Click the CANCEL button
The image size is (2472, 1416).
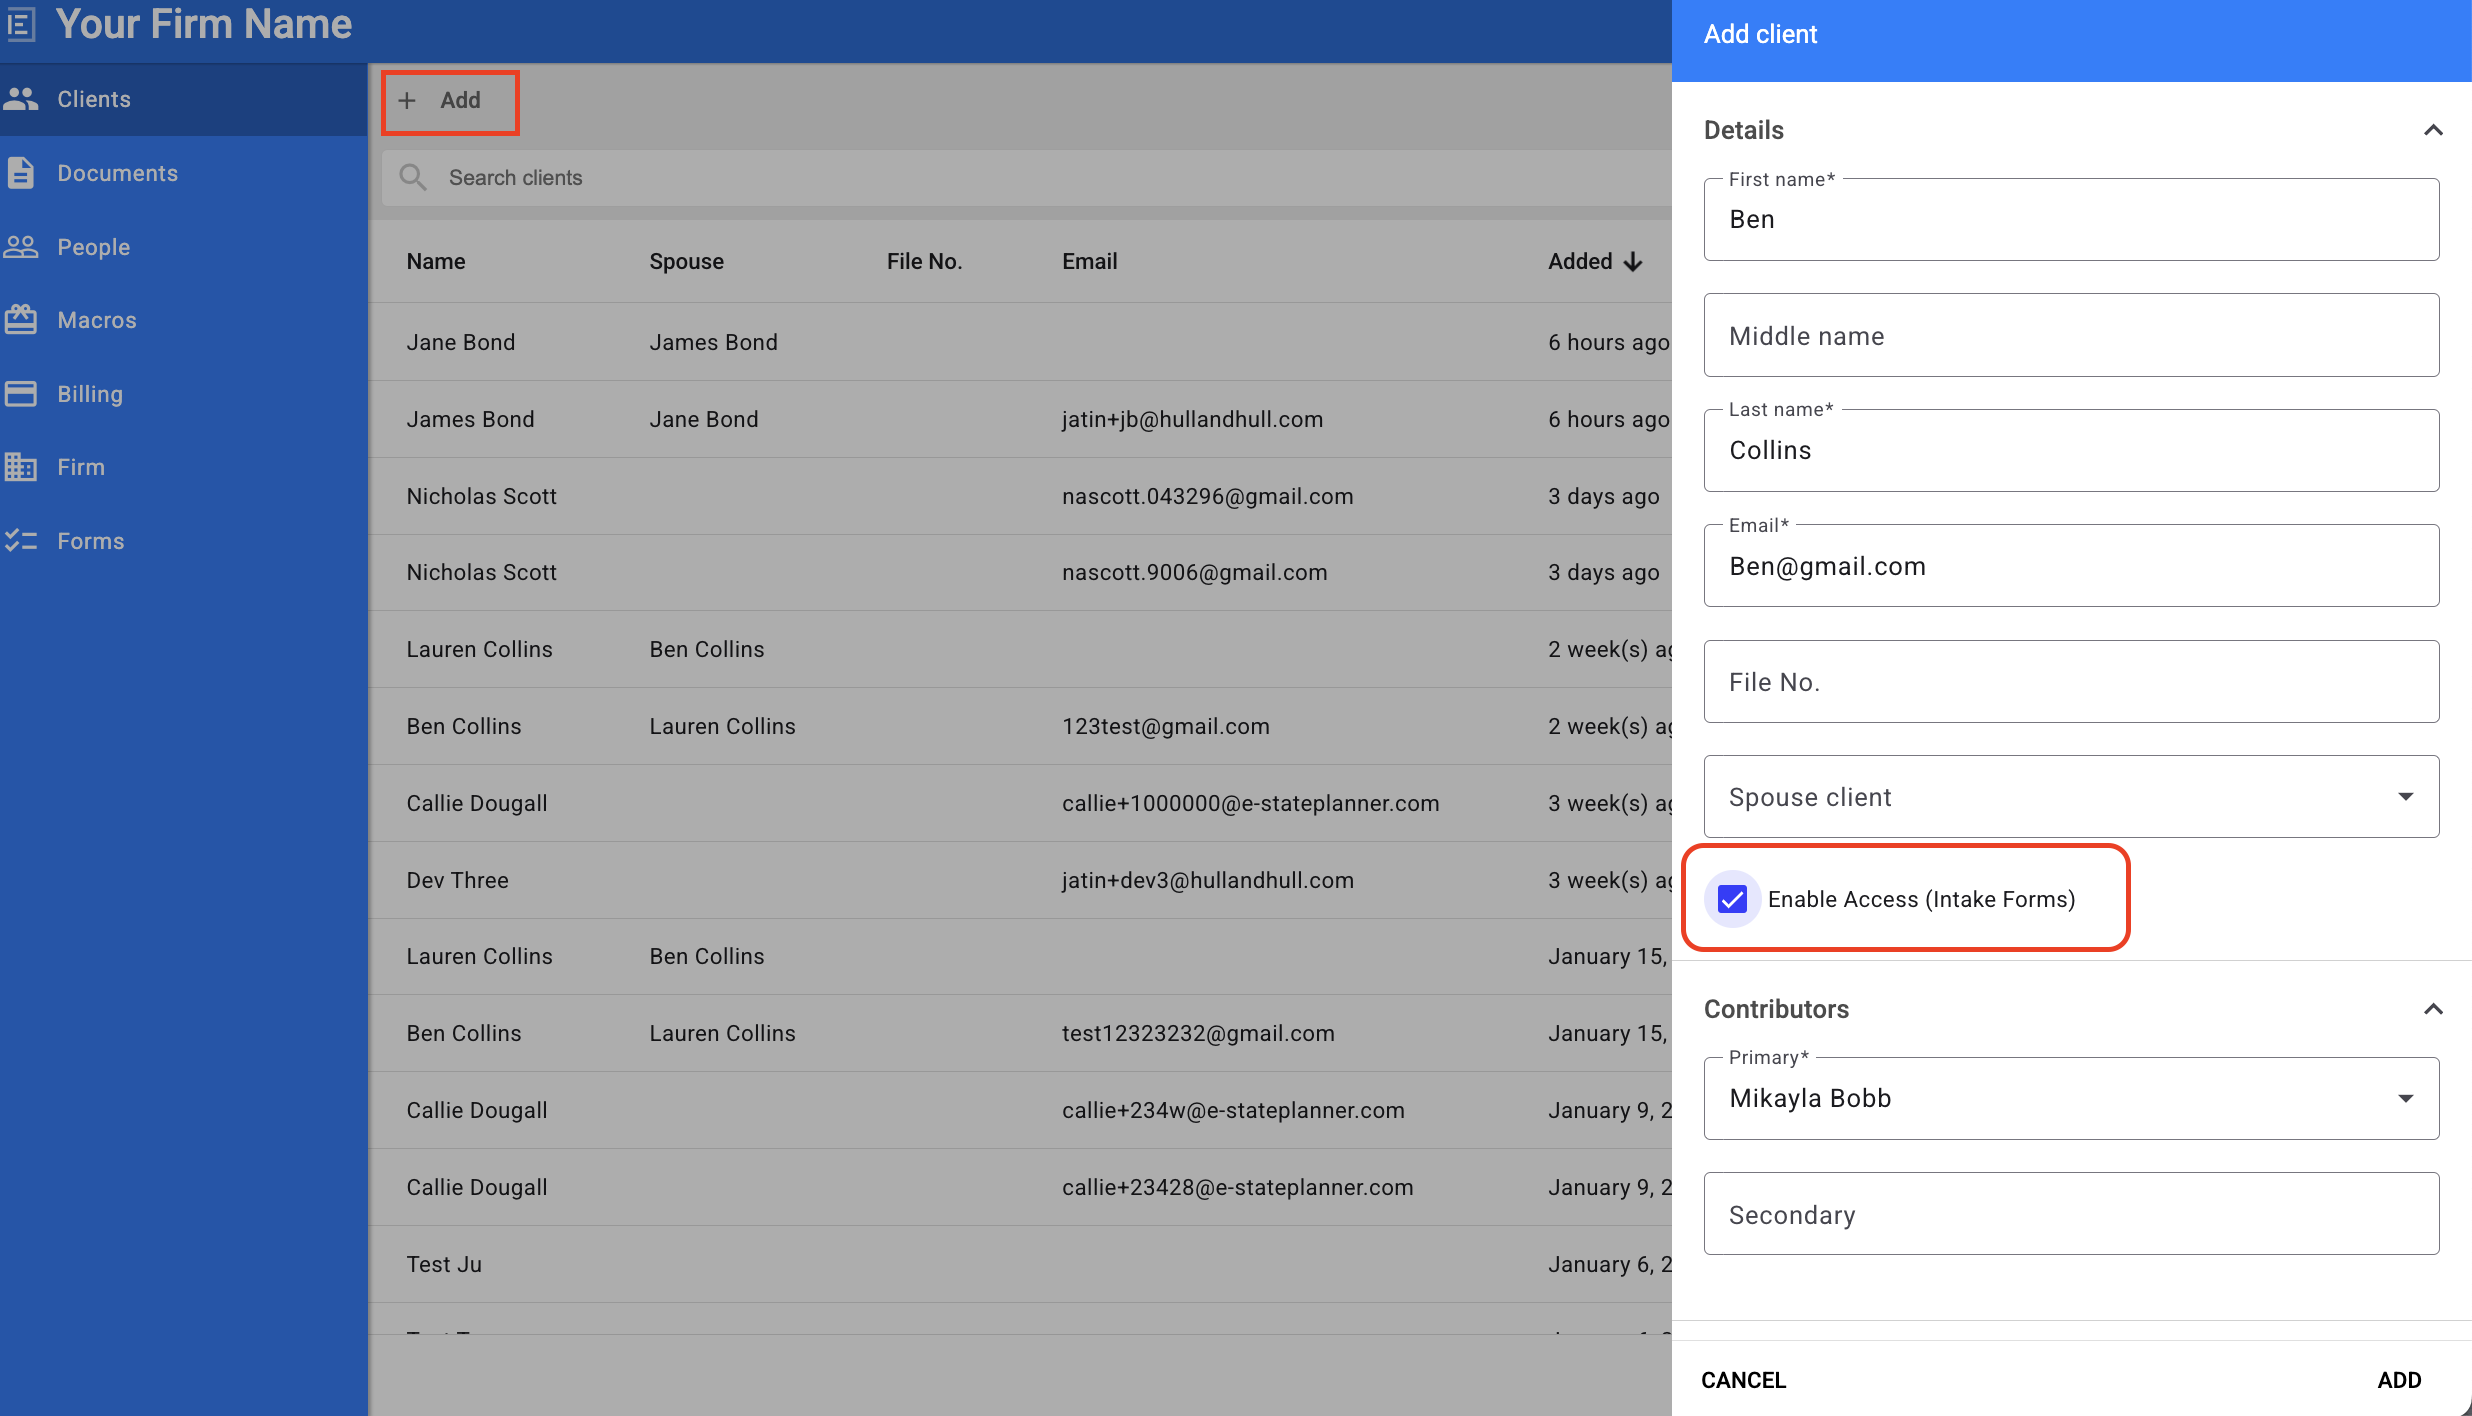click(x=1743, y=1380)
